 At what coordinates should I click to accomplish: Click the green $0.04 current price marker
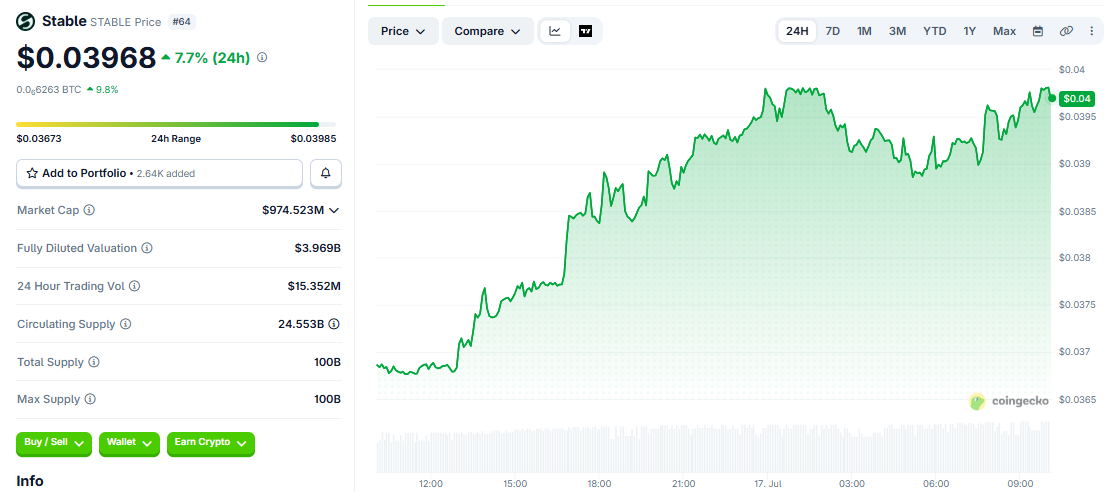1076,98
